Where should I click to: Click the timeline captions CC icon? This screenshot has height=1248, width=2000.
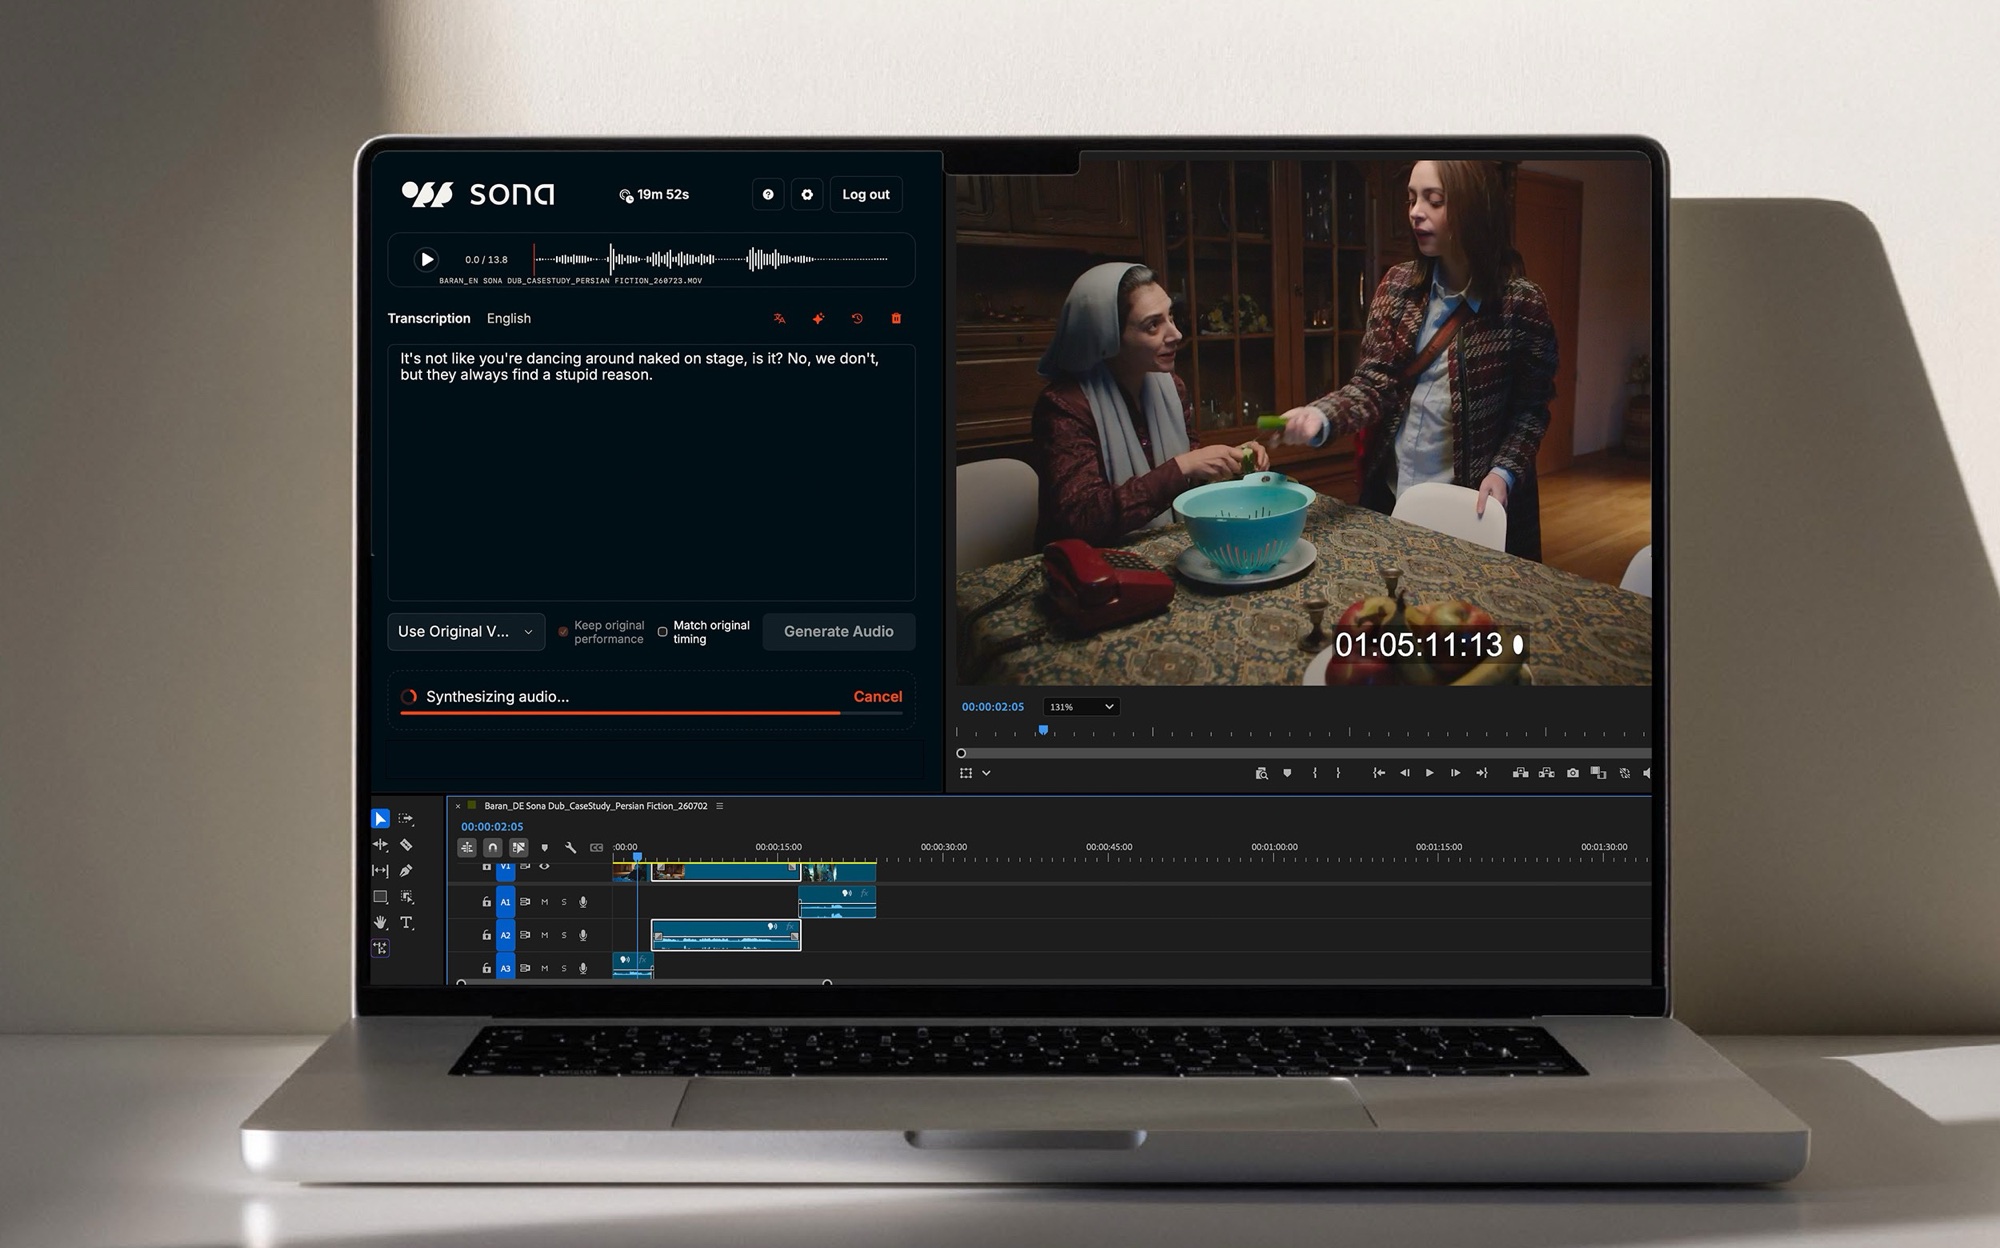coord(596,848)
